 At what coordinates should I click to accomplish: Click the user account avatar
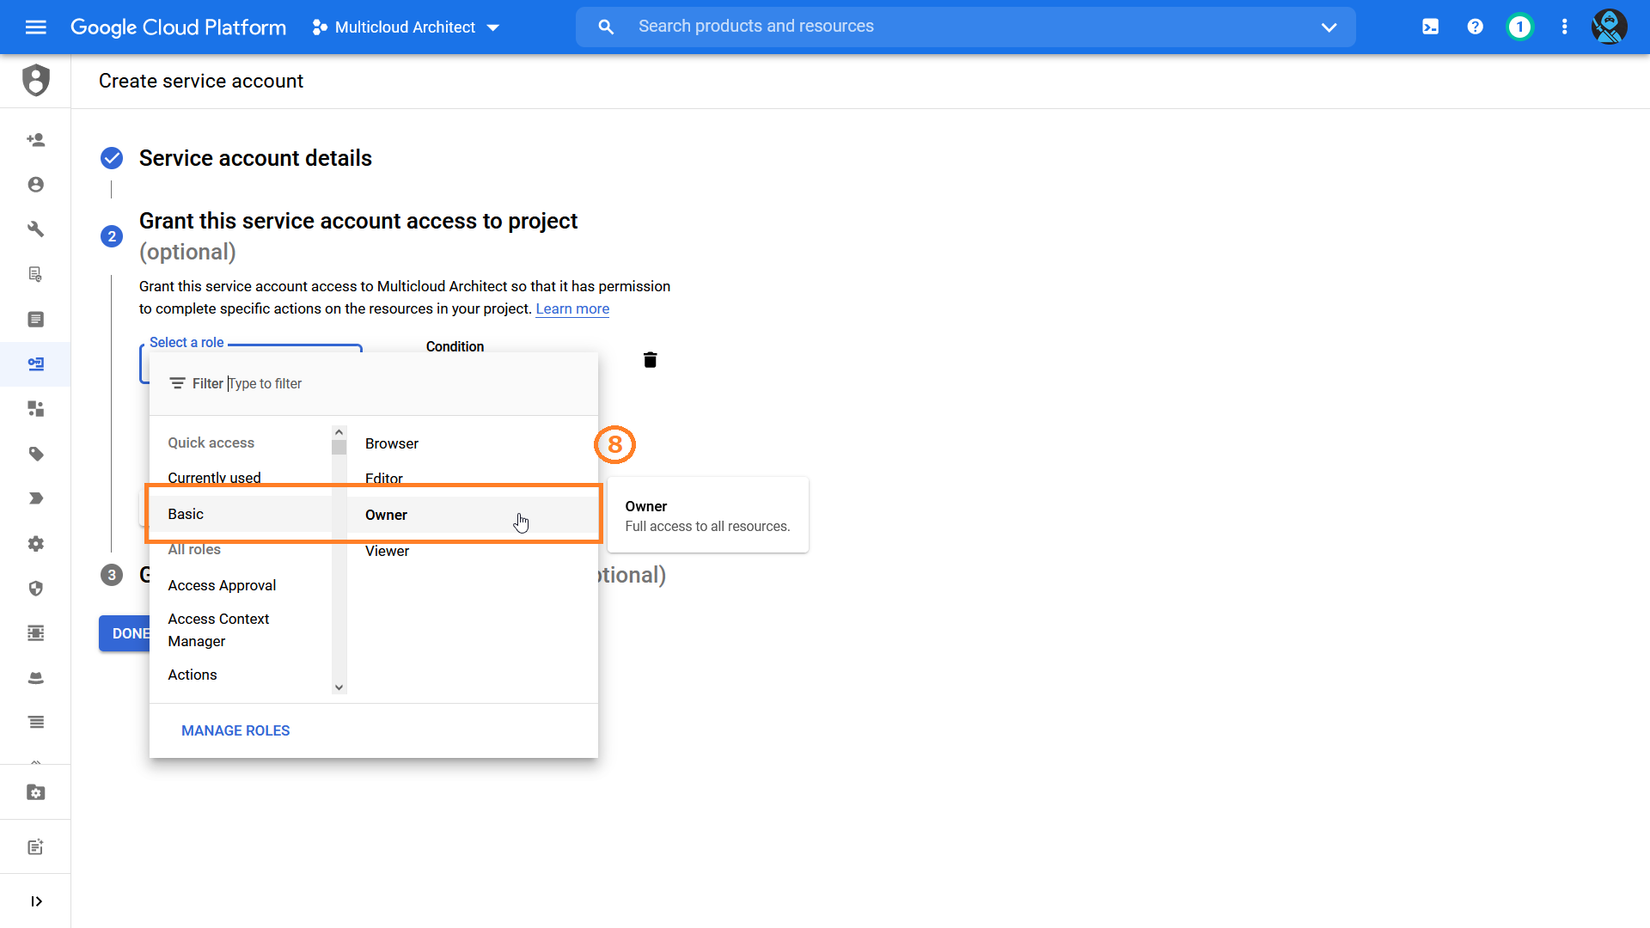click(1608, 27)
